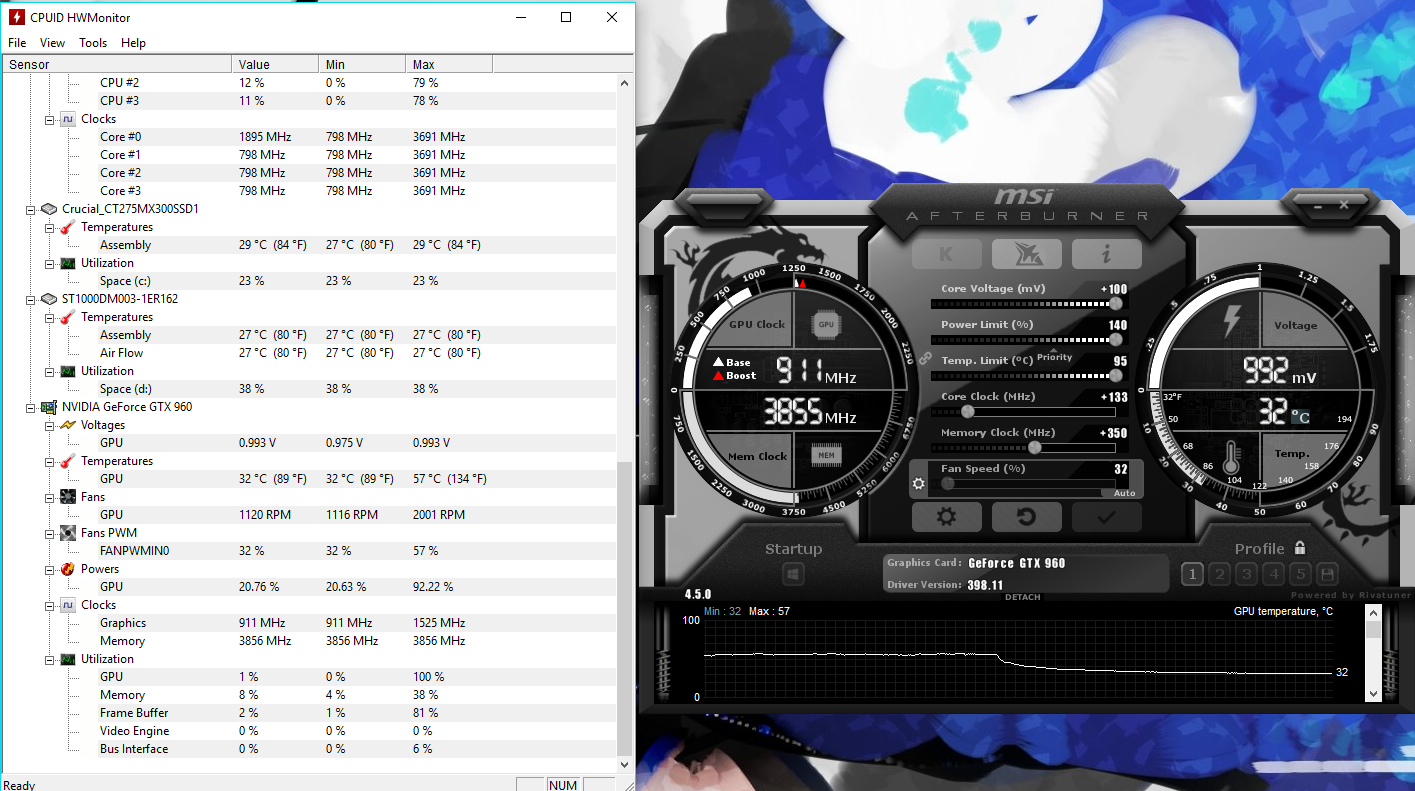Open the Afterburner information 'i' button
Image resolution: width=1415 pixels, height=791 pixels.
point(1106,254)
